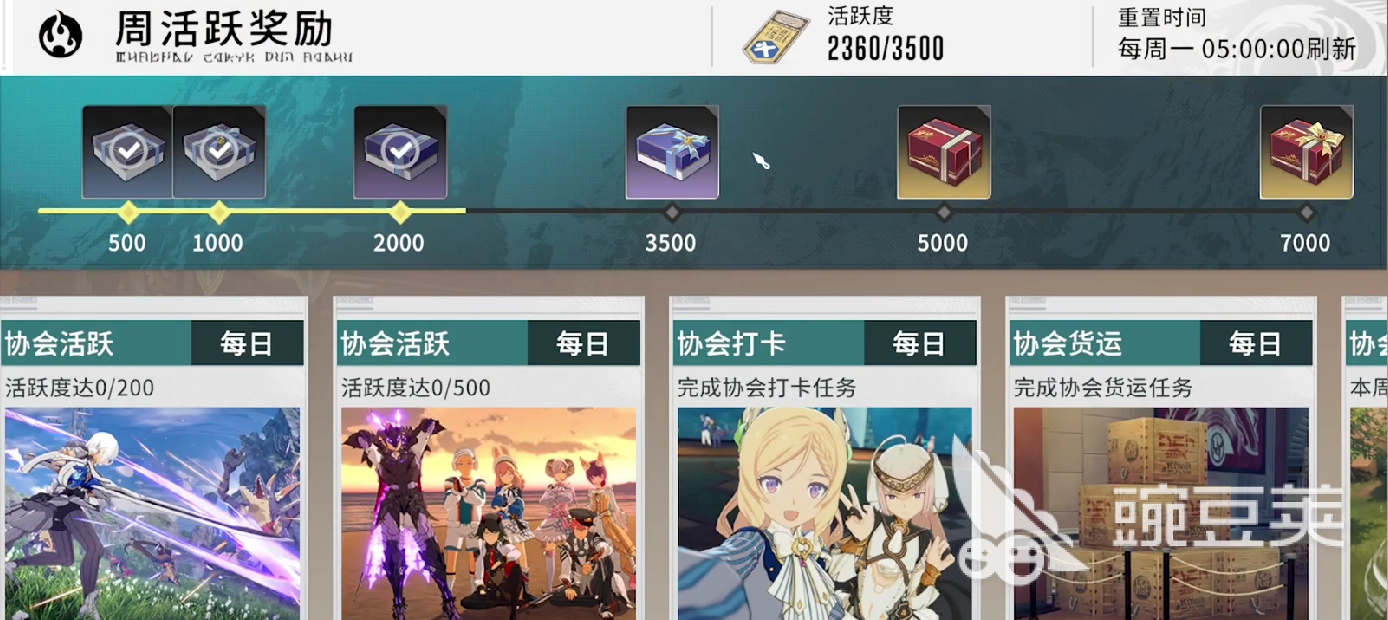The width and height of the screenshot is (1388, 620).
Task: Select the 3500 milestone diamond marker
Action: 672,212
